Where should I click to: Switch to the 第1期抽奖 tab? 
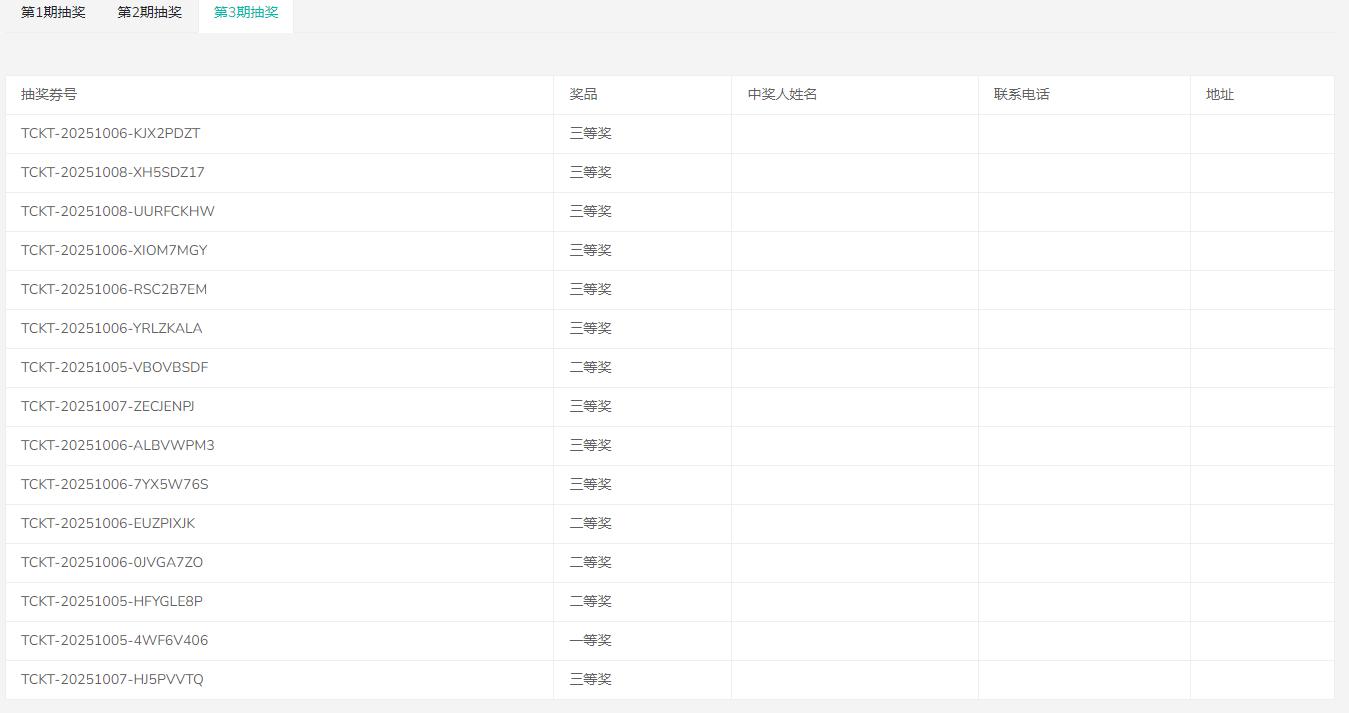[x=53, y=13]
